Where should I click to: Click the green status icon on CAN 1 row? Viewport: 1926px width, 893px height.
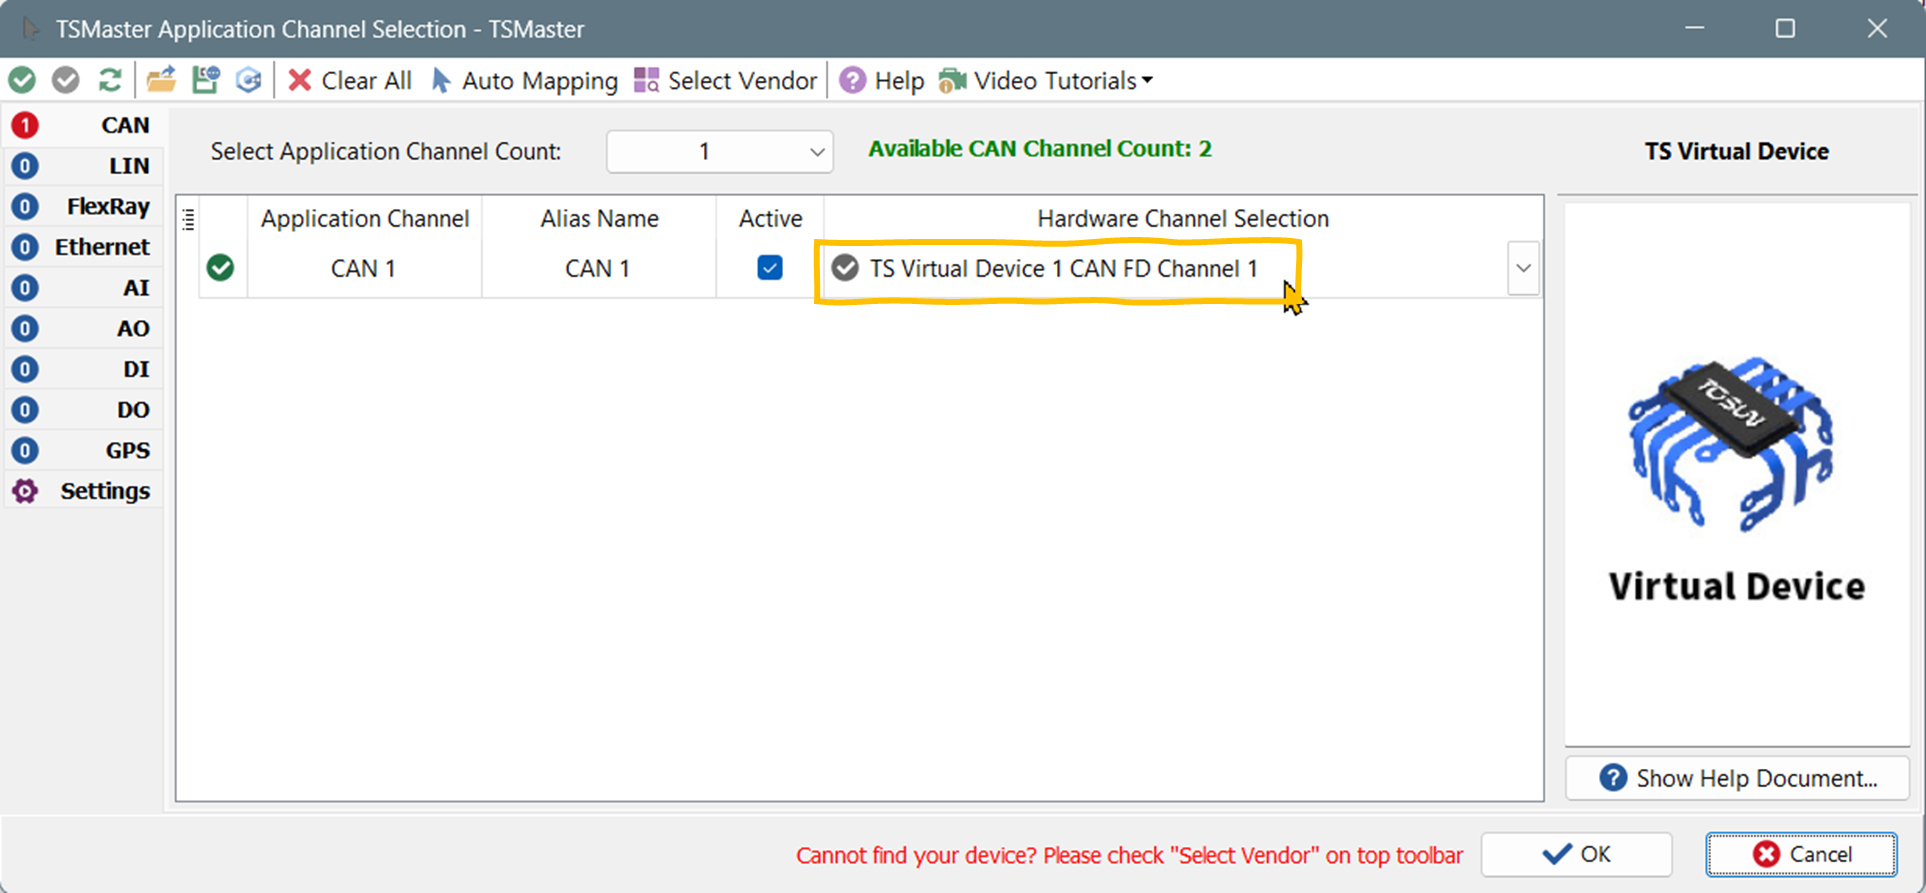(x=220, y=268)
